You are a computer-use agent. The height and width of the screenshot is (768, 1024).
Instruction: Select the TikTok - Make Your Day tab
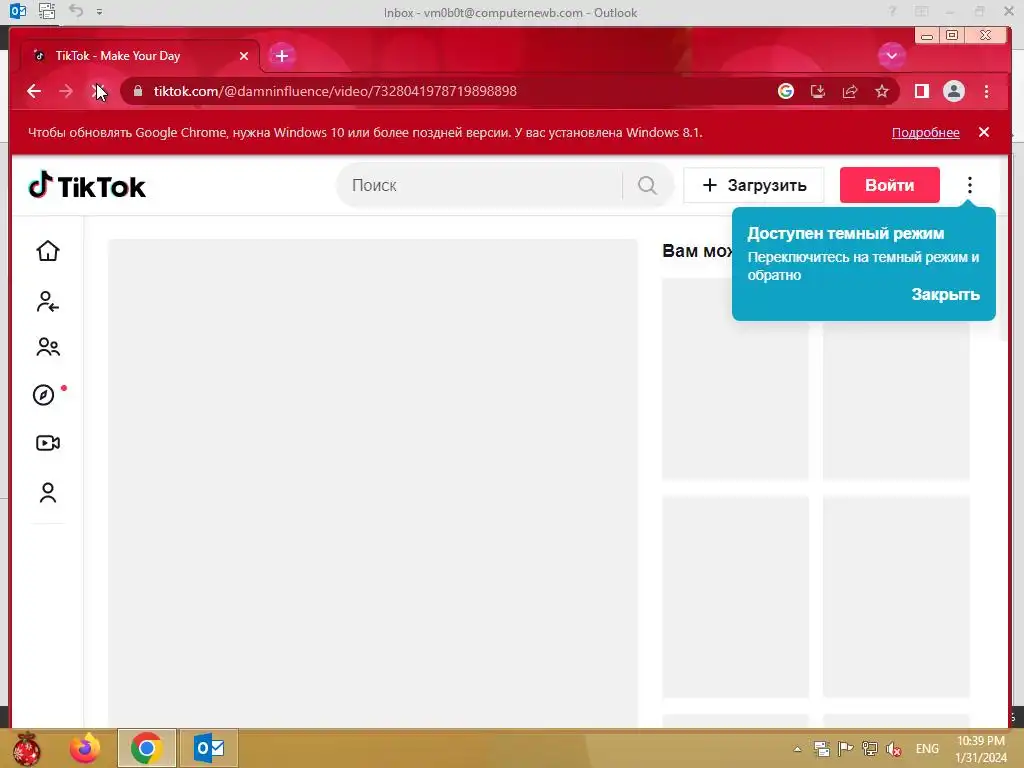click(x=140, y=56)
